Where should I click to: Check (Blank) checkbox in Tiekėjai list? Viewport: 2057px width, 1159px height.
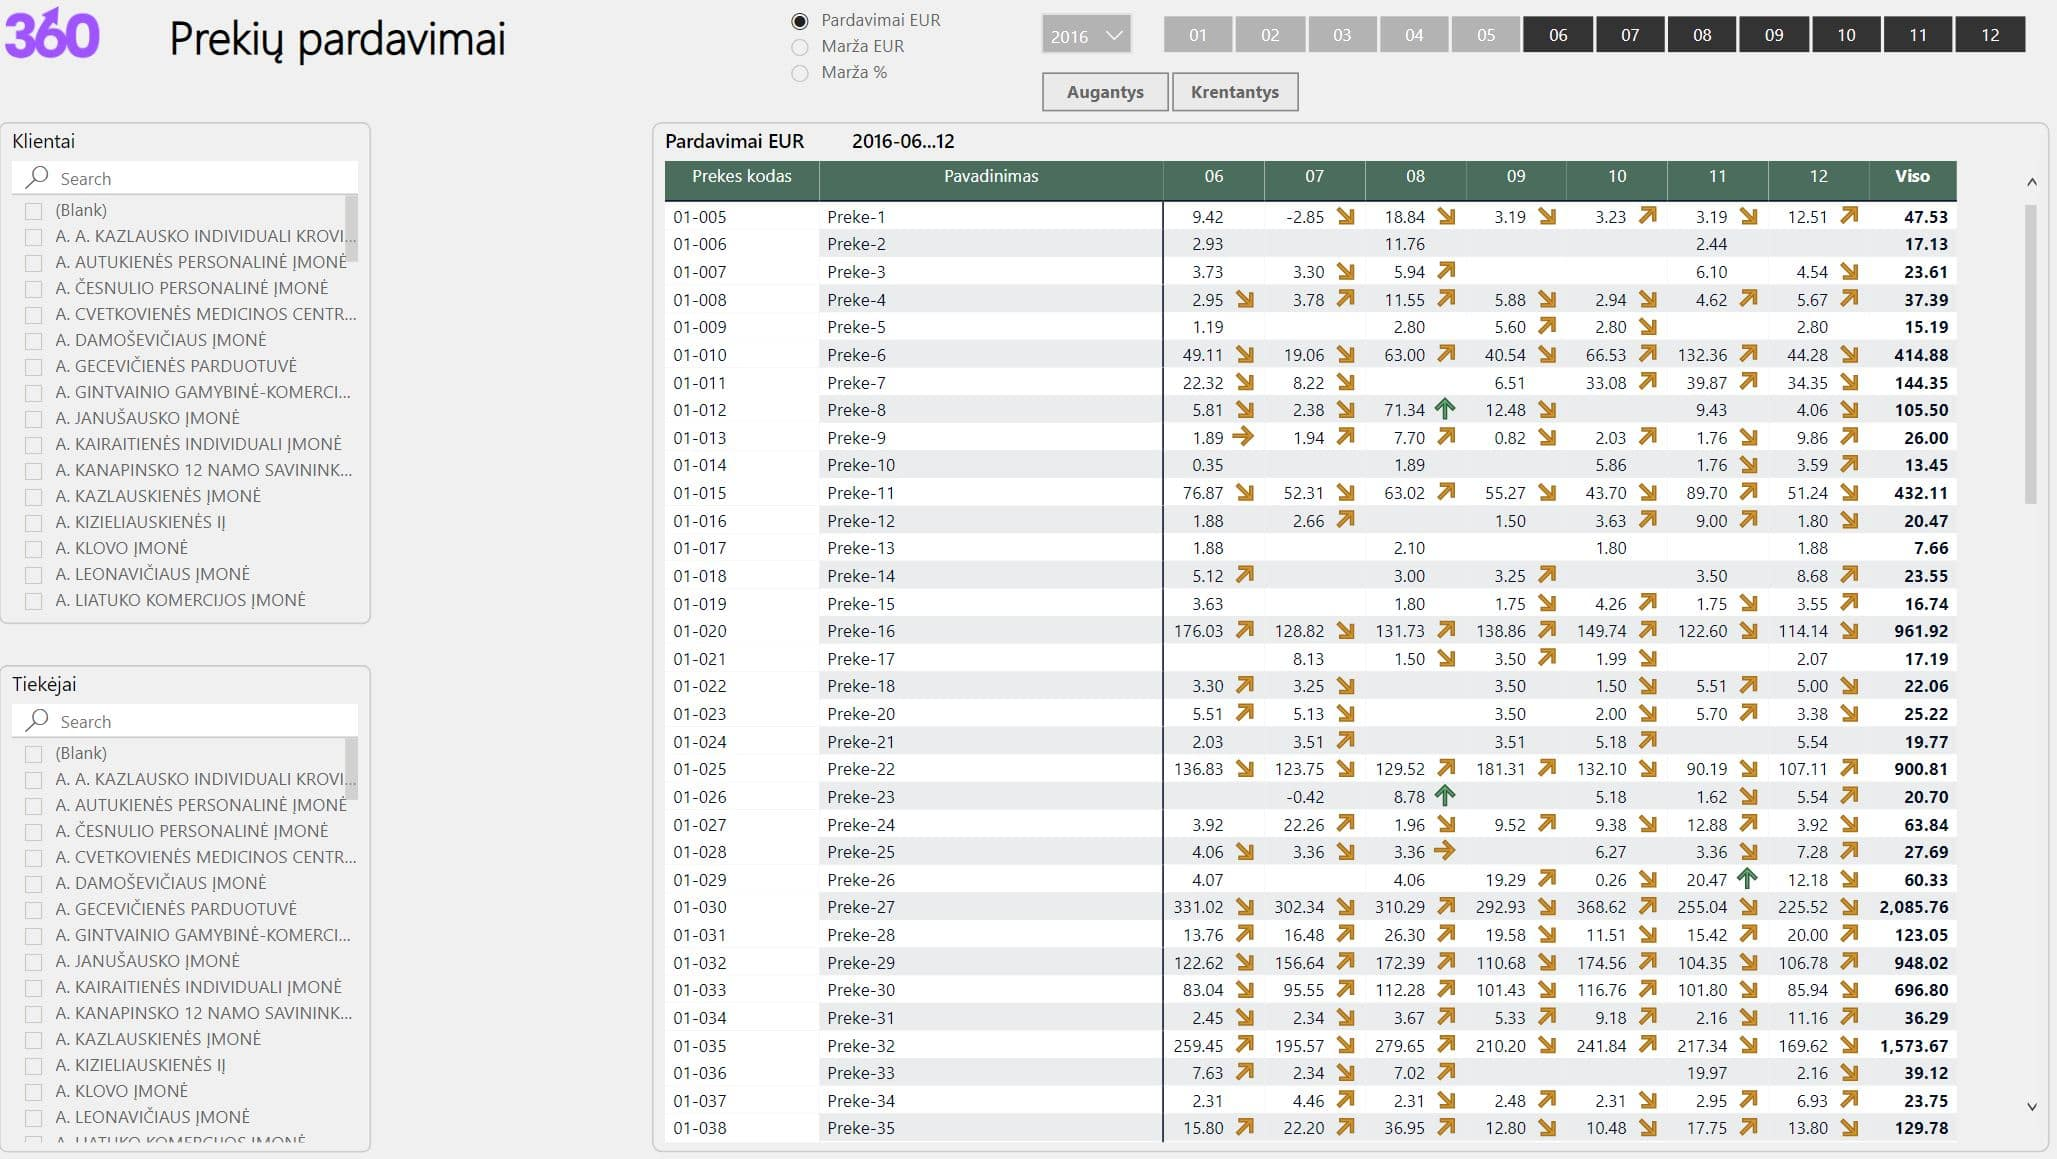(34, 754)
